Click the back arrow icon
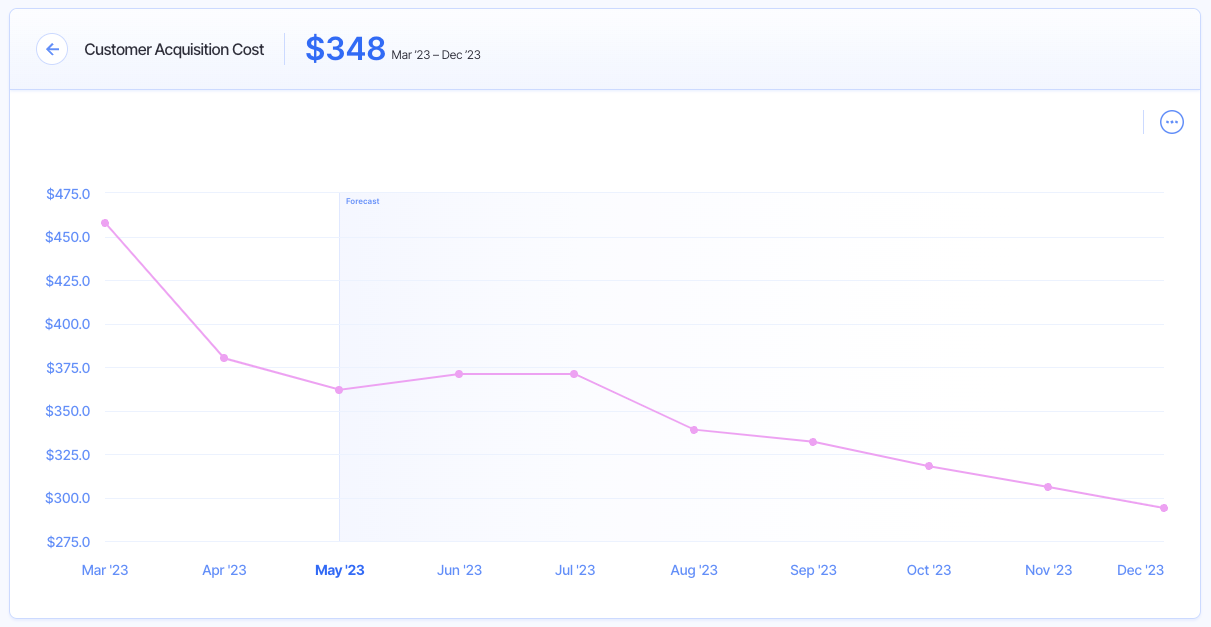The image size is (1211, 627). point(52,49)
